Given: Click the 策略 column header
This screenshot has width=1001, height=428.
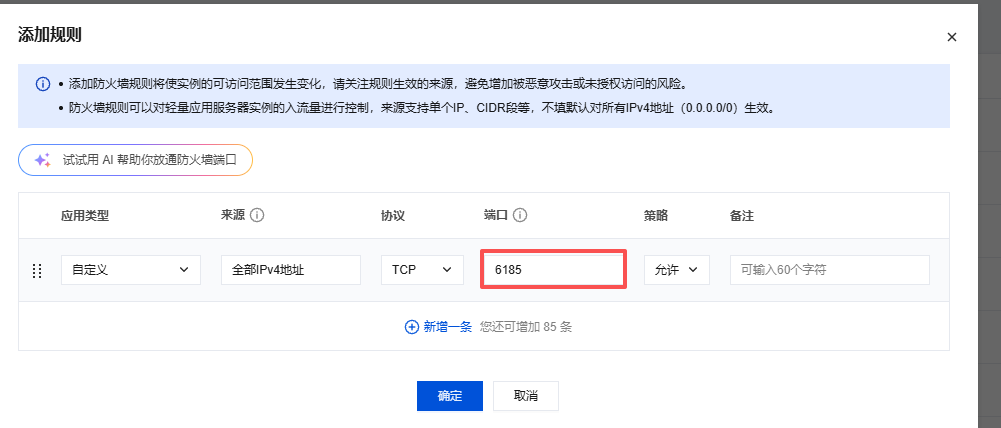Looking at the screenshot, I should tap(656, 216).
